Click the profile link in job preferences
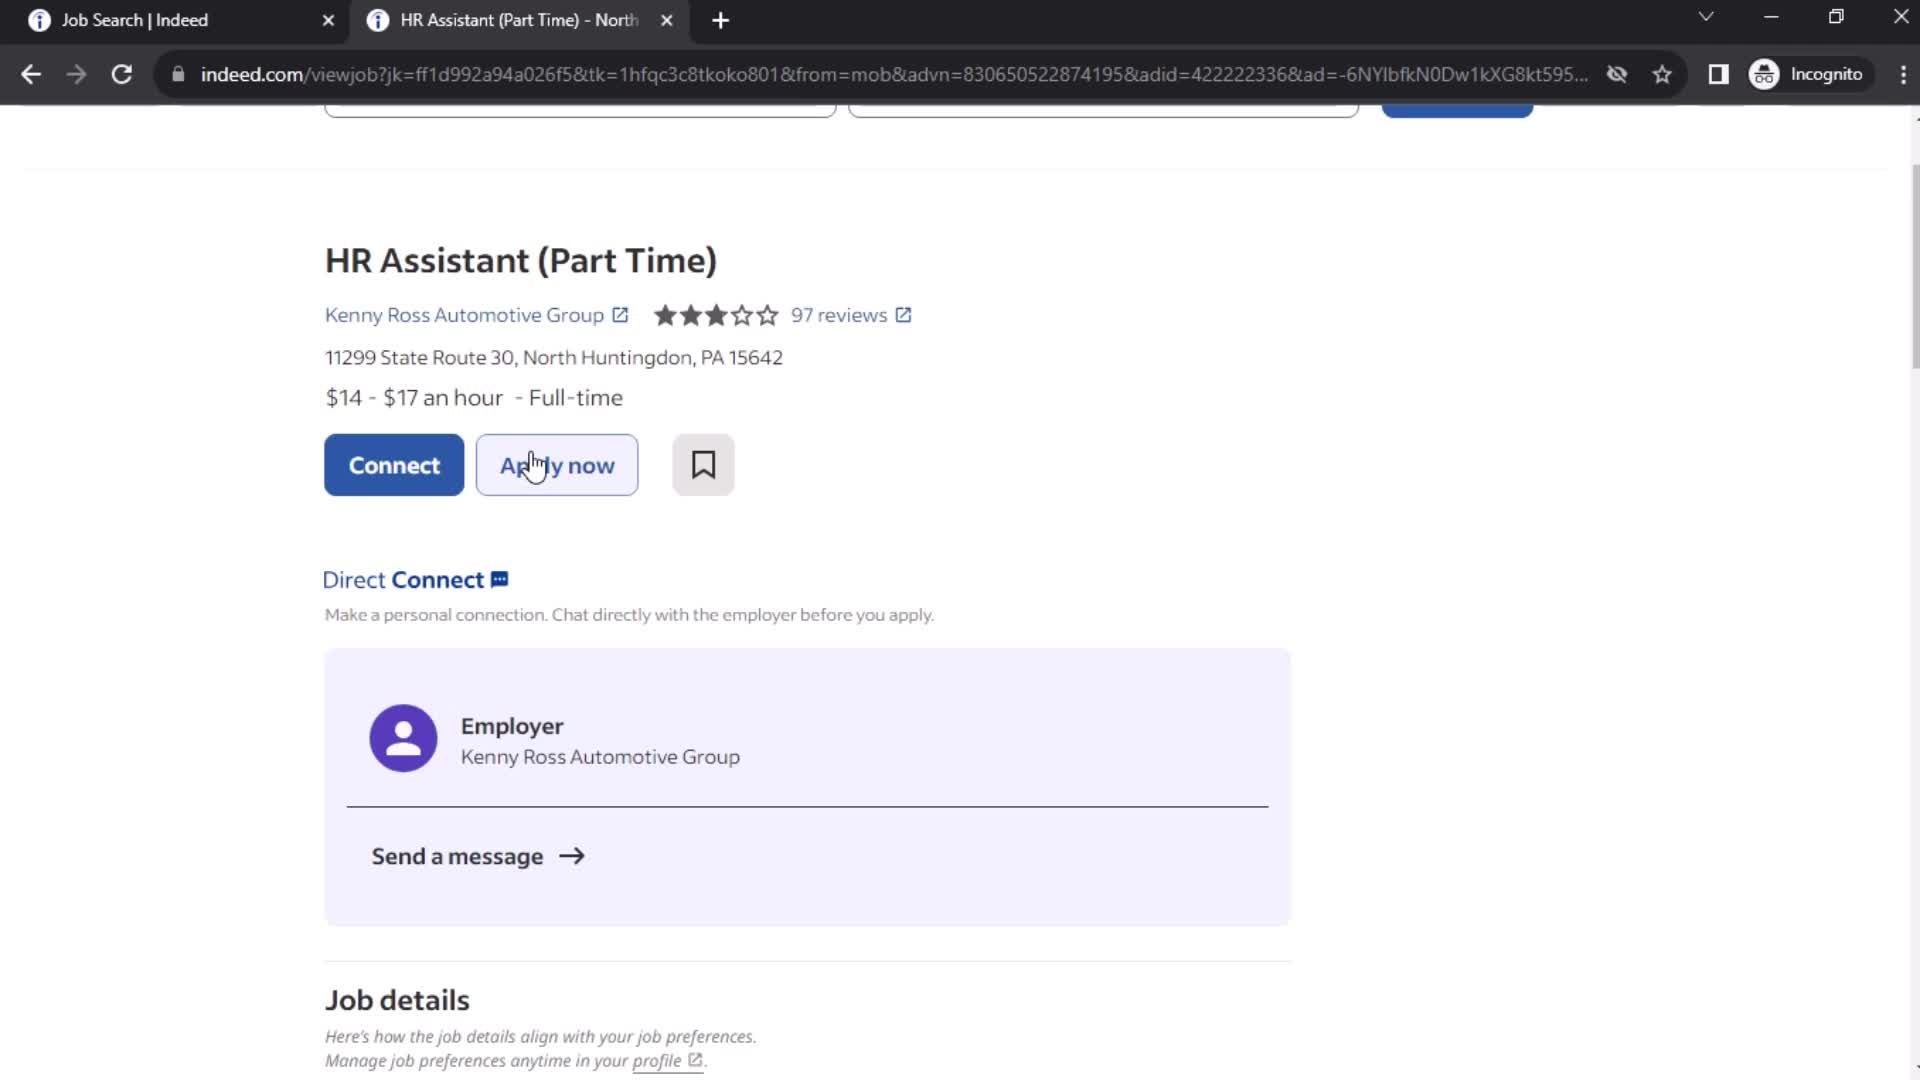Screen dimensions: 1920x1080 pyautogui.click(x=657, y=1062)
